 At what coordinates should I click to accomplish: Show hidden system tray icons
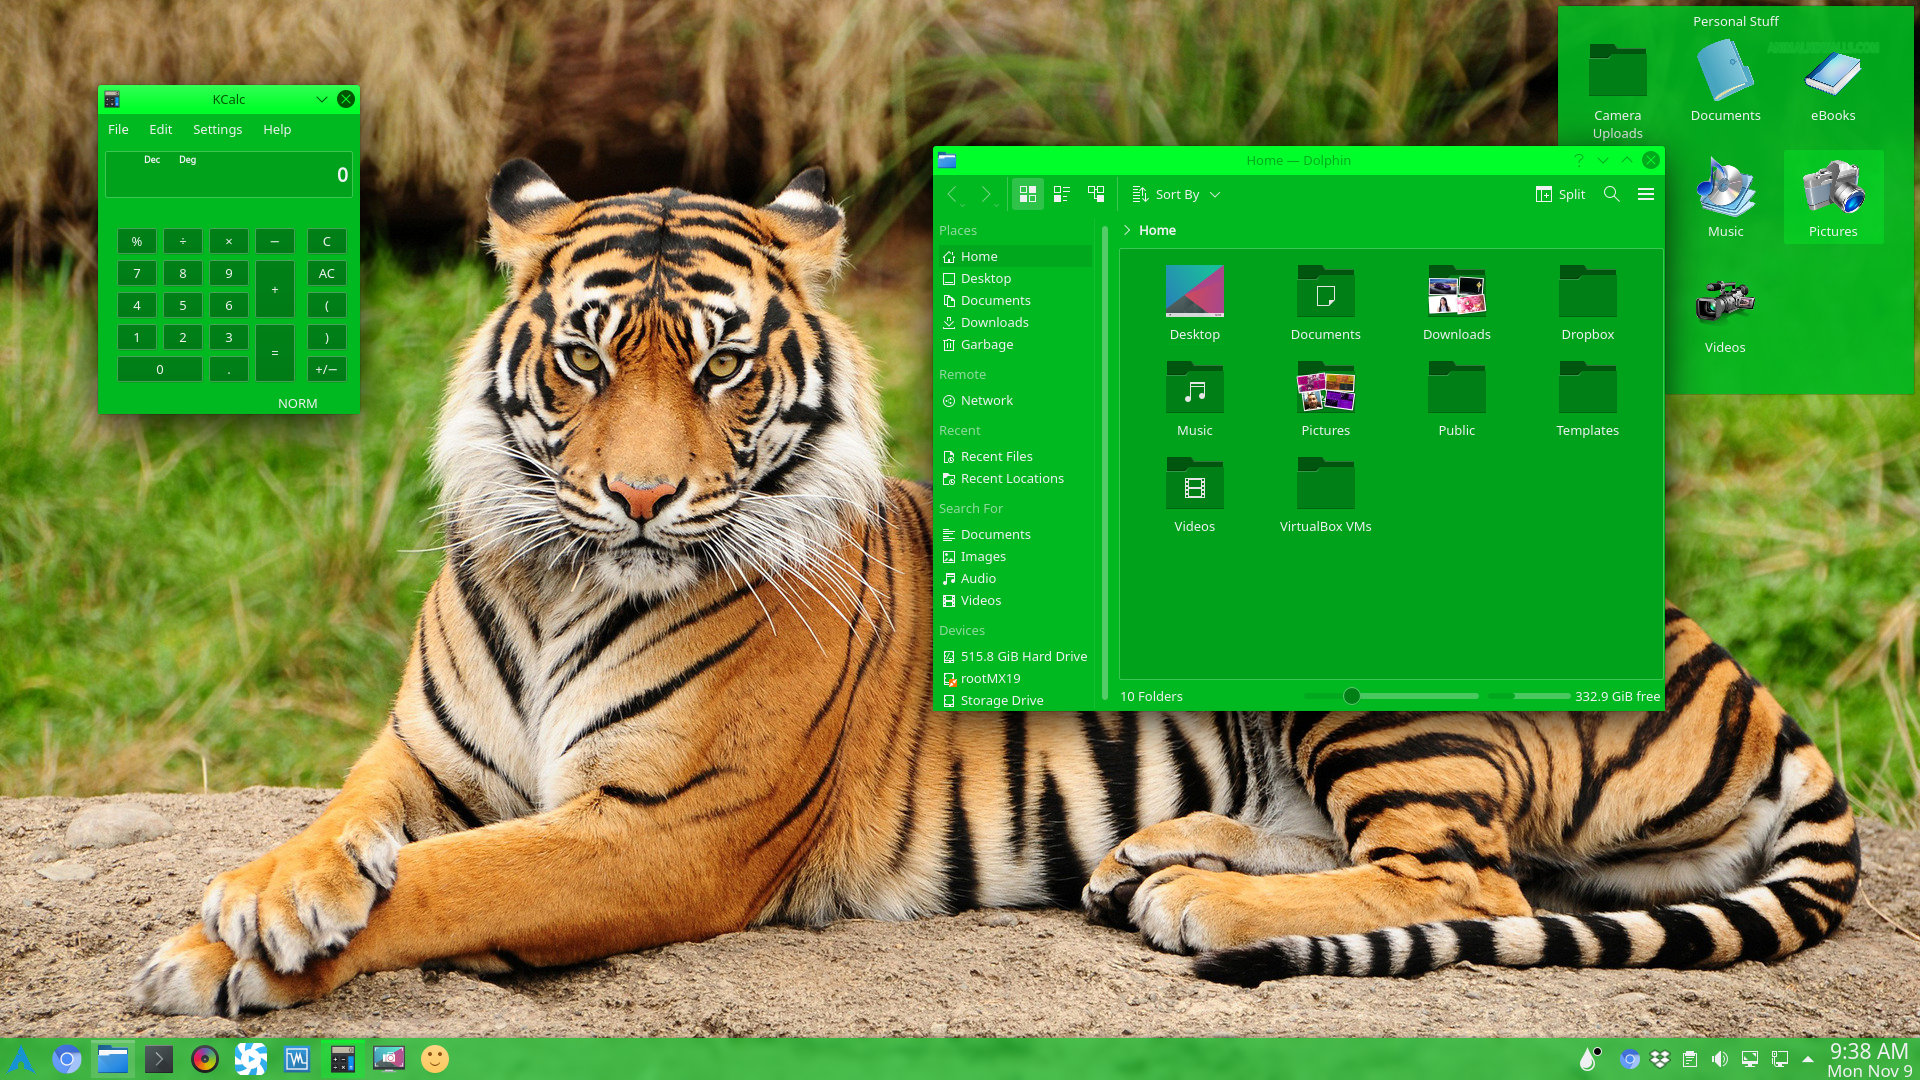pyautogui.click(x=1808, y=1059)
